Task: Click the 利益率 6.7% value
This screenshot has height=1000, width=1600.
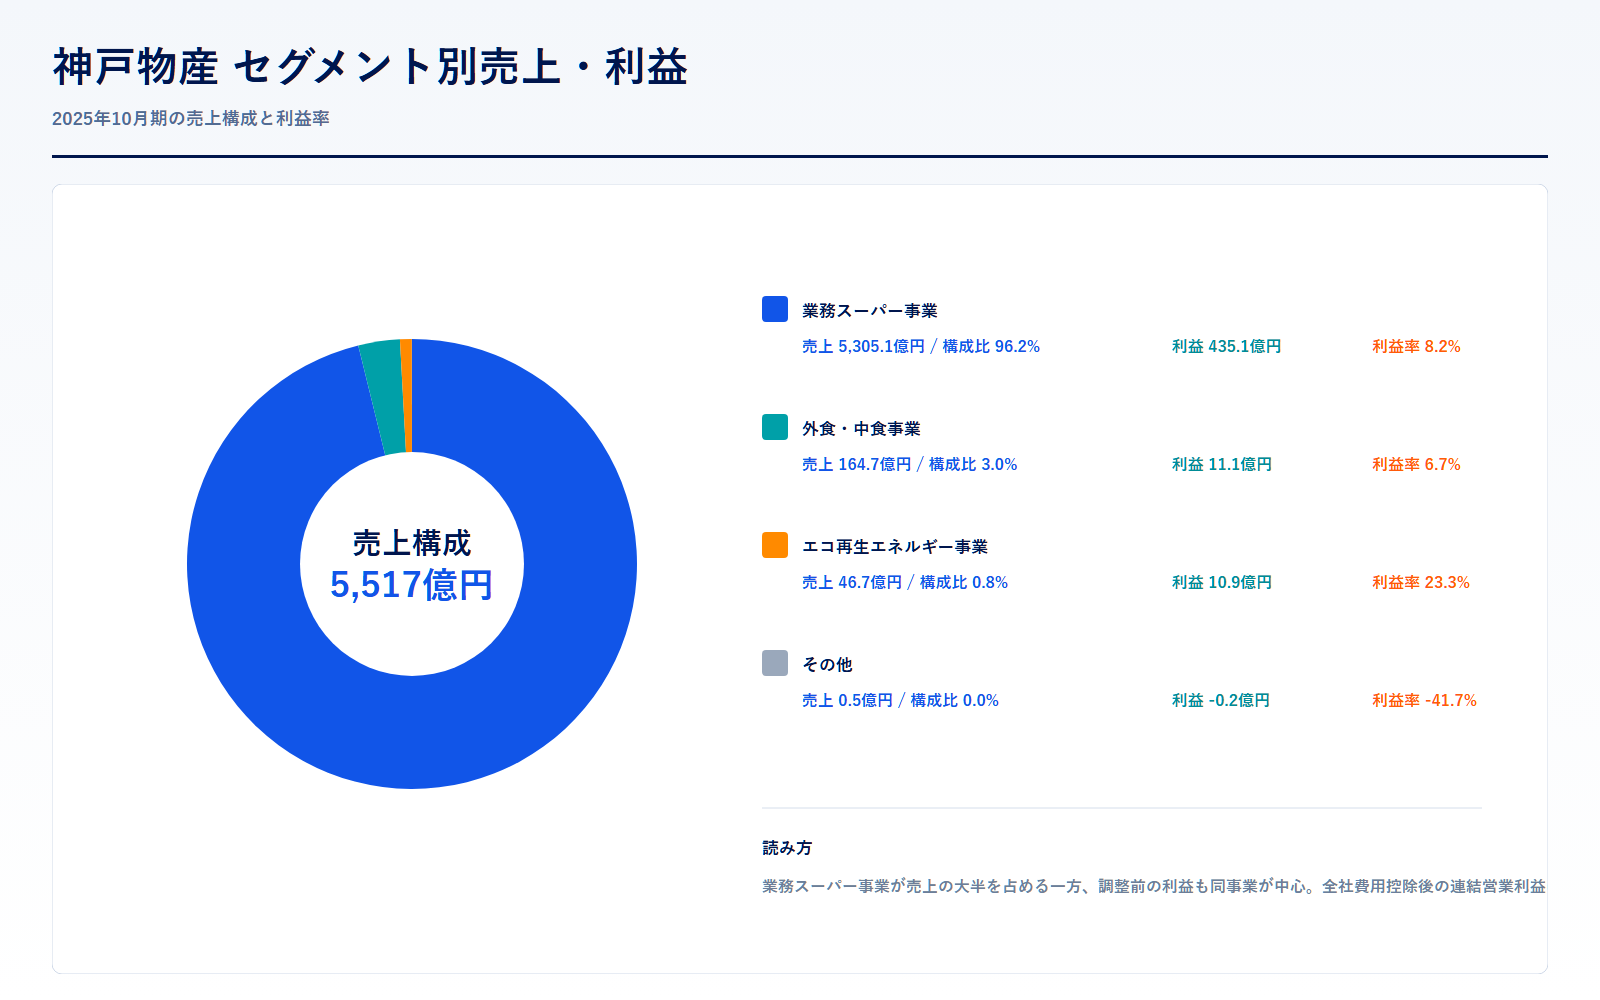Action: coord(1416,464)
